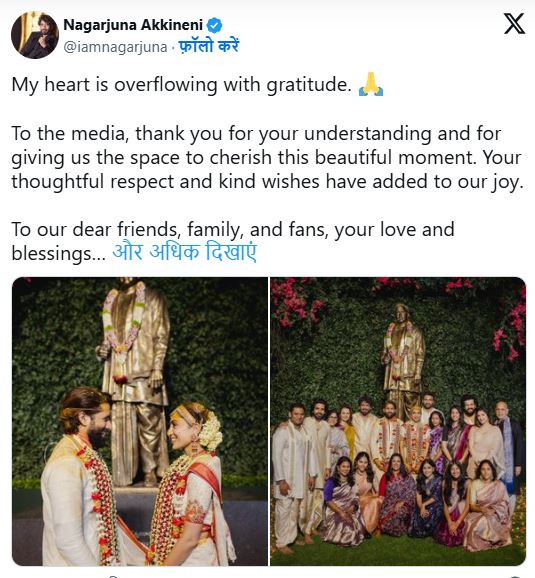Click the truncated 'blessings…' text

(x=58, y=254)
